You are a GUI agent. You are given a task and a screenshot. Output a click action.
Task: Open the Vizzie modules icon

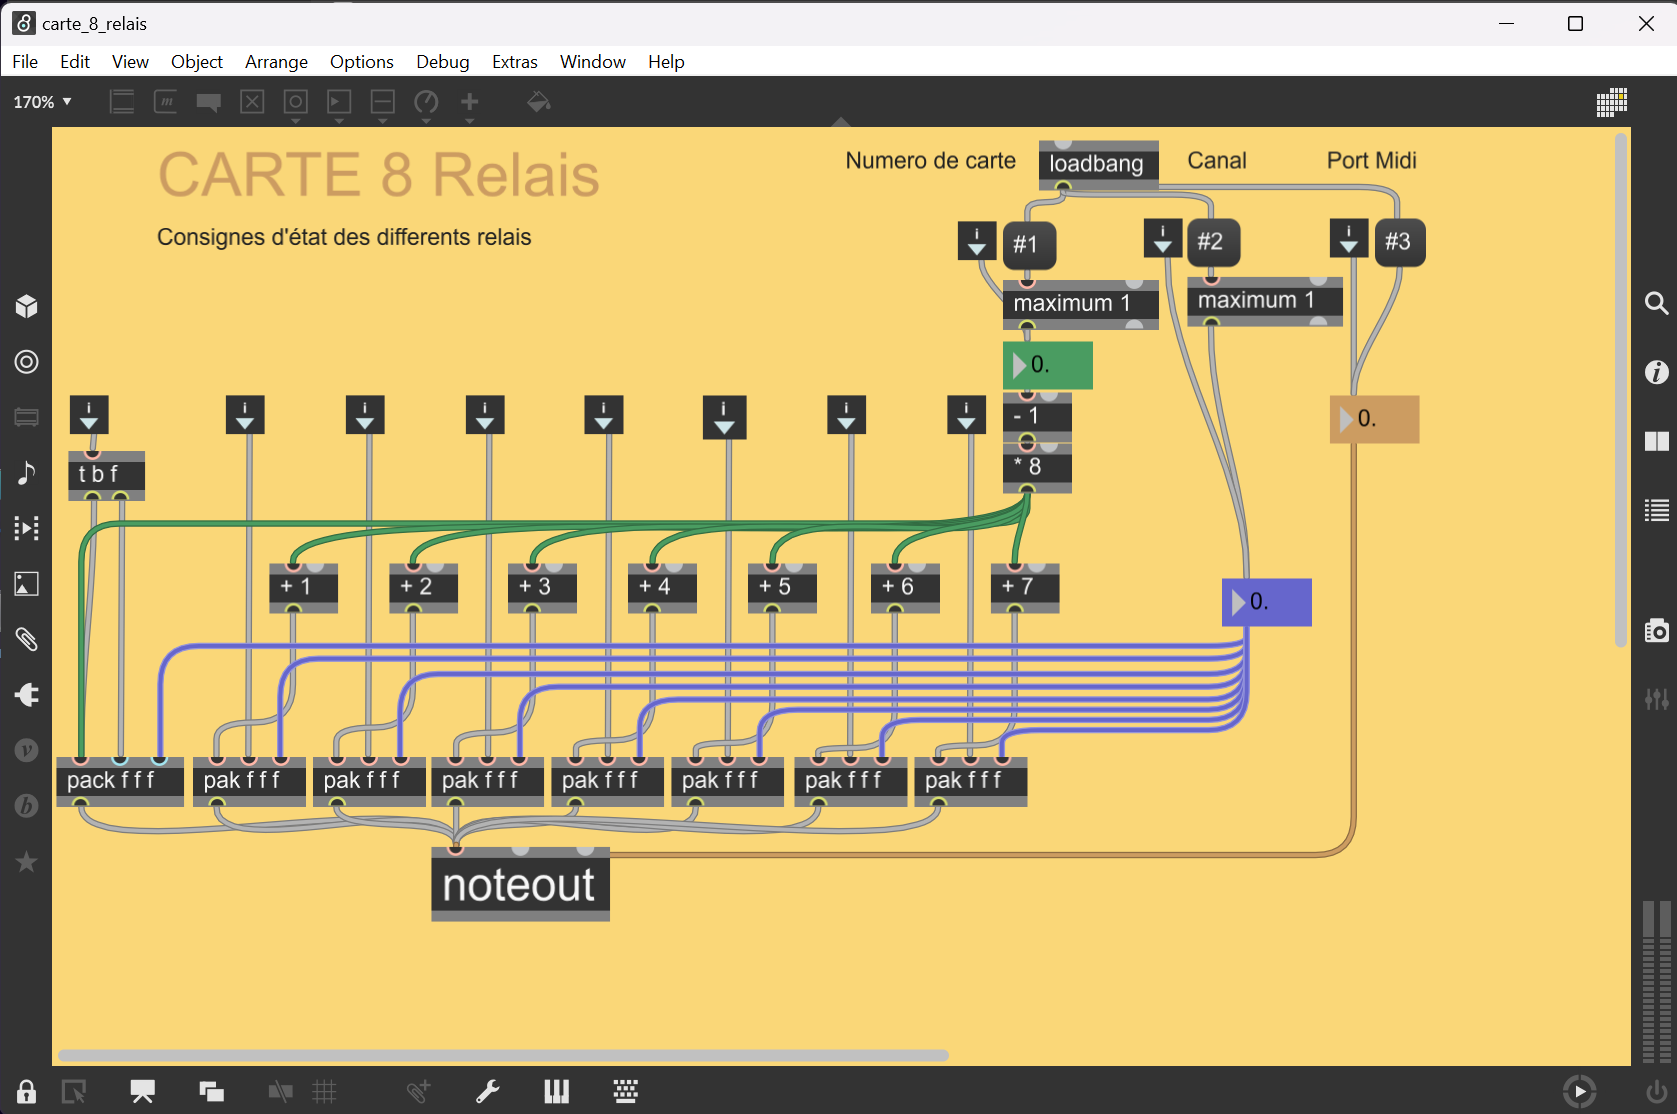click(x=27, y=750)
